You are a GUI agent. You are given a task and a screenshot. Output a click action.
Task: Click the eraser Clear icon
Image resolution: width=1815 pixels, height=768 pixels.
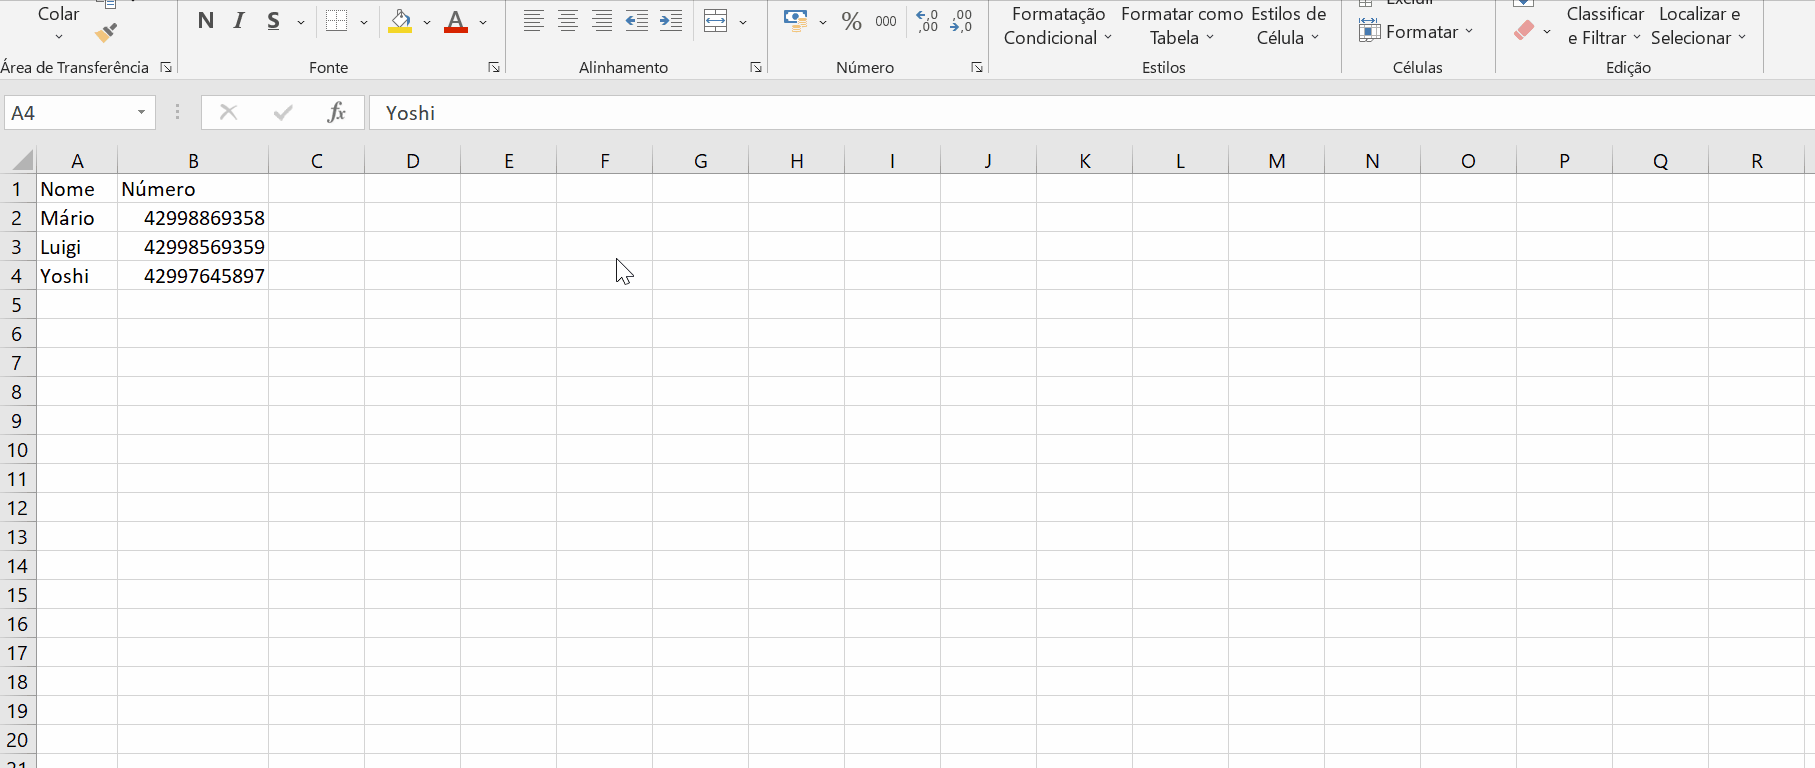point(1524,31)
